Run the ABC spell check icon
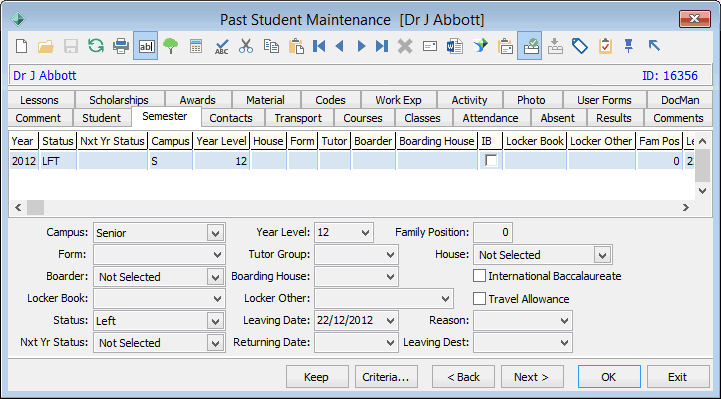Screen dimensions: 721x399 (222, 46)
